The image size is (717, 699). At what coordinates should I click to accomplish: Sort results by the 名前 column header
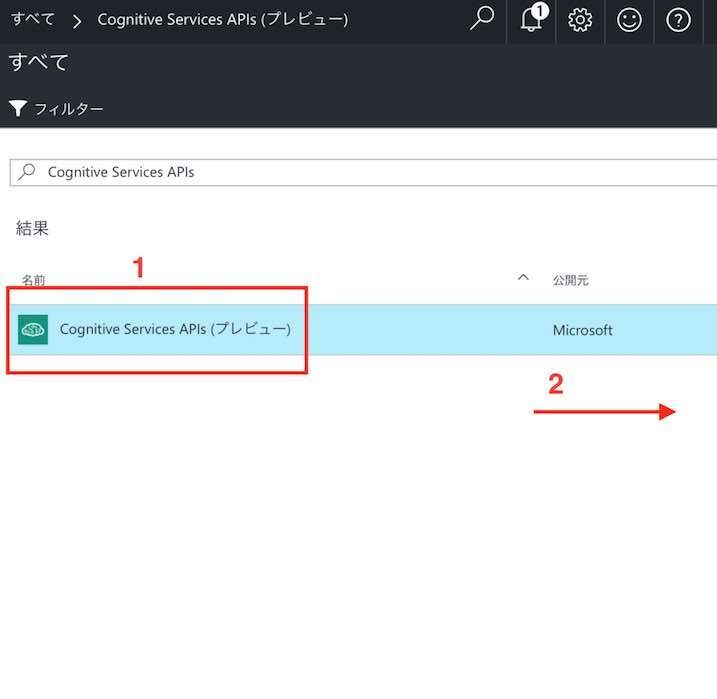click(x=34, y=280)
